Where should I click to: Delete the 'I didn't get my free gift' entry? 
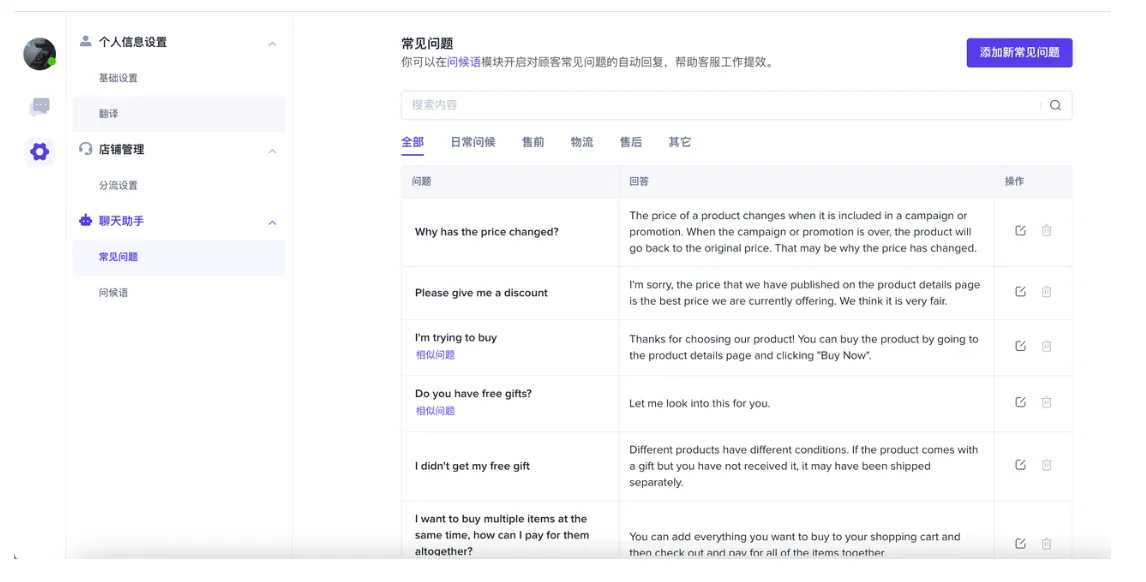(x=1046, y=465)
